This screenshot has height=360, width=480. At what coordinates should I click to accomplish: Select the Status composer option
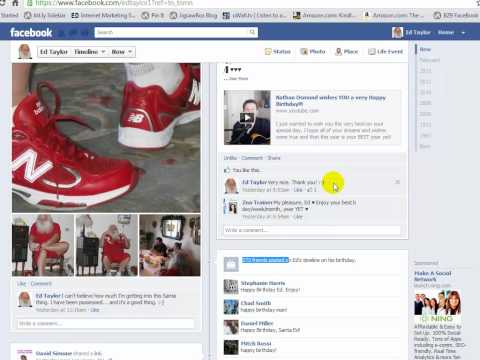click(x=278, y=52)
